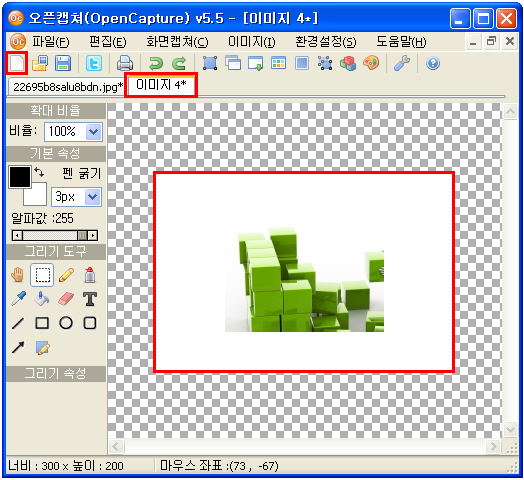Create a new blank image
524x480 pixels.
point(17,63)
